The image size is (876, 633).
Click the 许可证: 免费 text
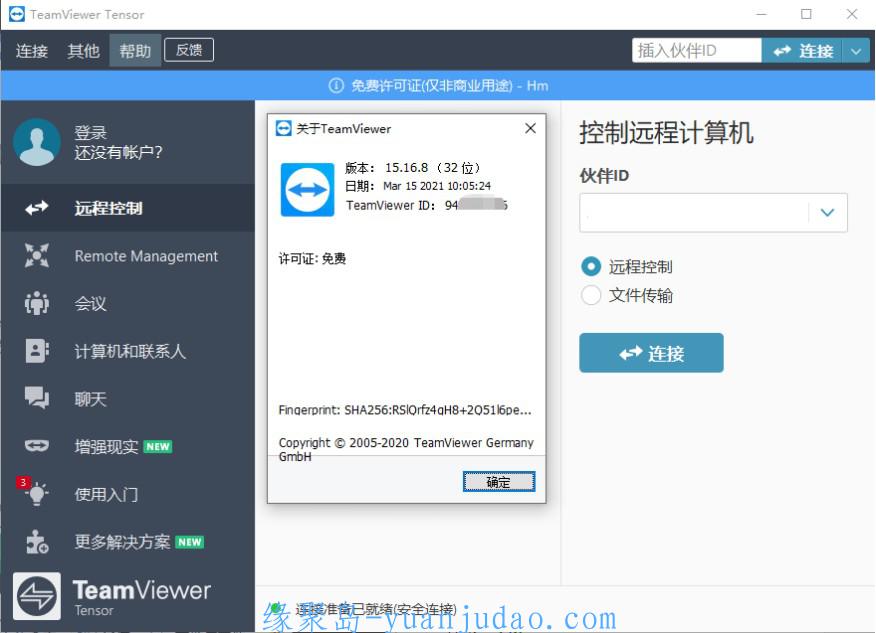tap(312, 258)
